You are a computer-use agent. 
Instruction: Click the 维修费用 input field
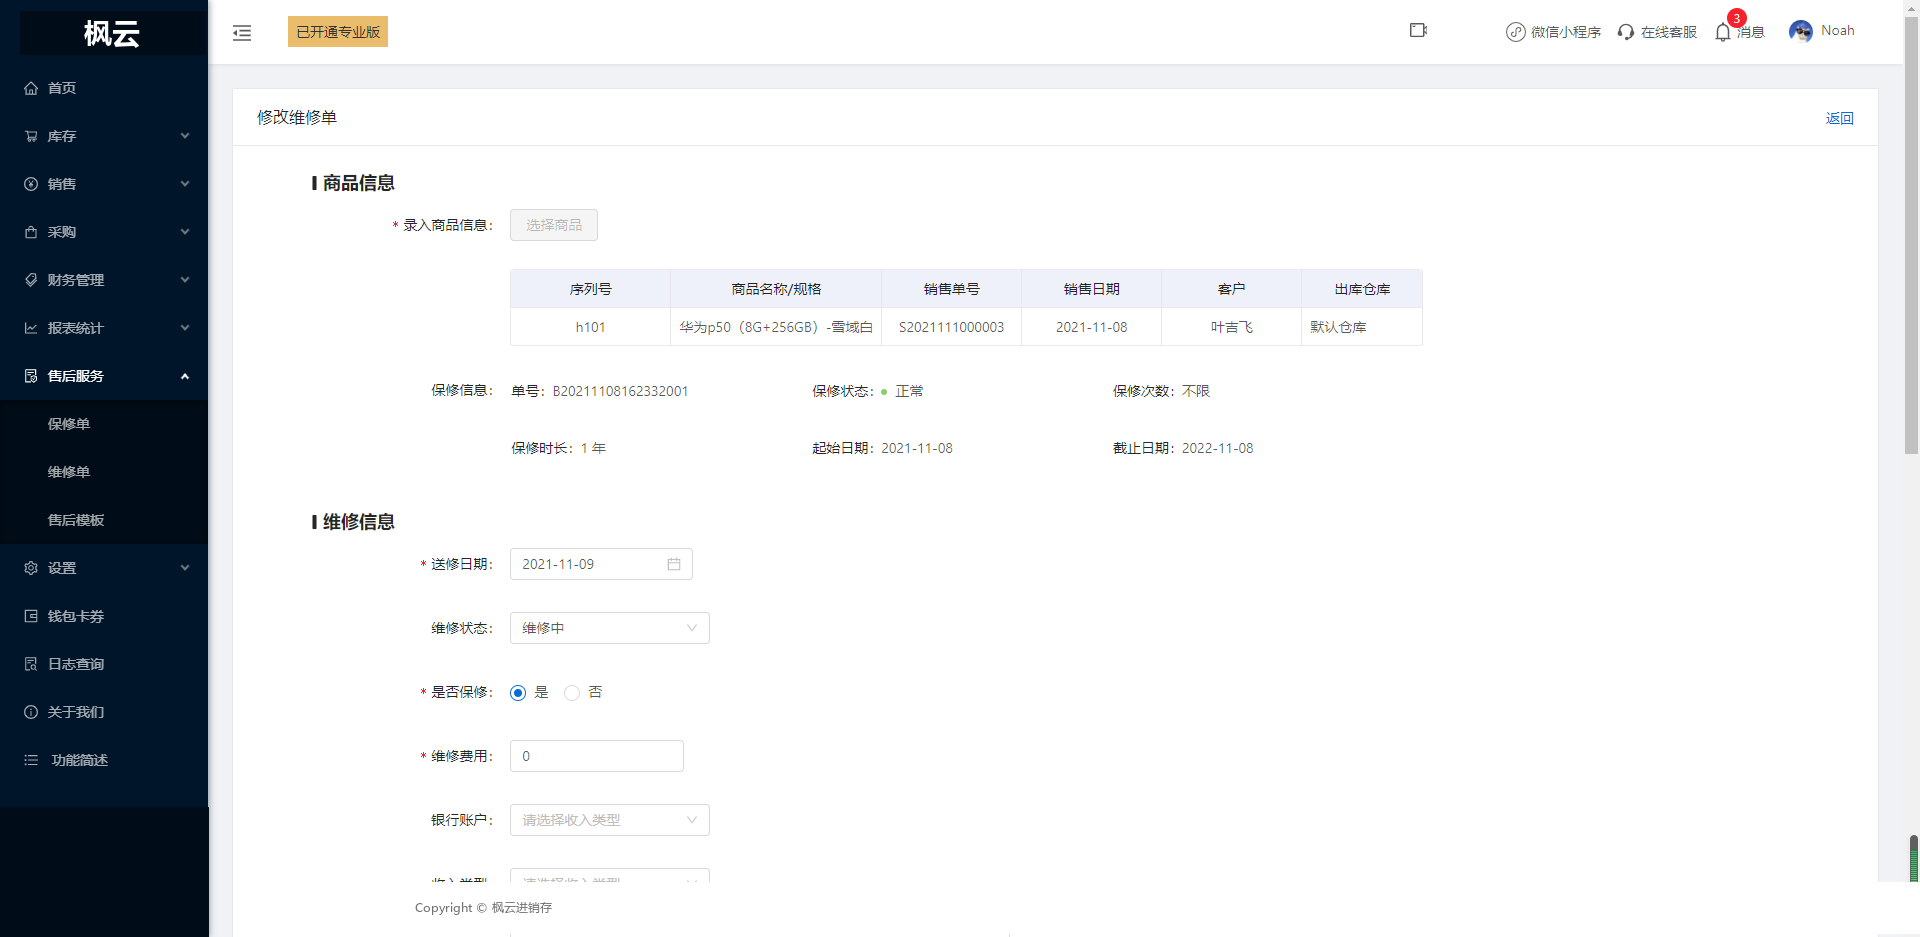597,756
